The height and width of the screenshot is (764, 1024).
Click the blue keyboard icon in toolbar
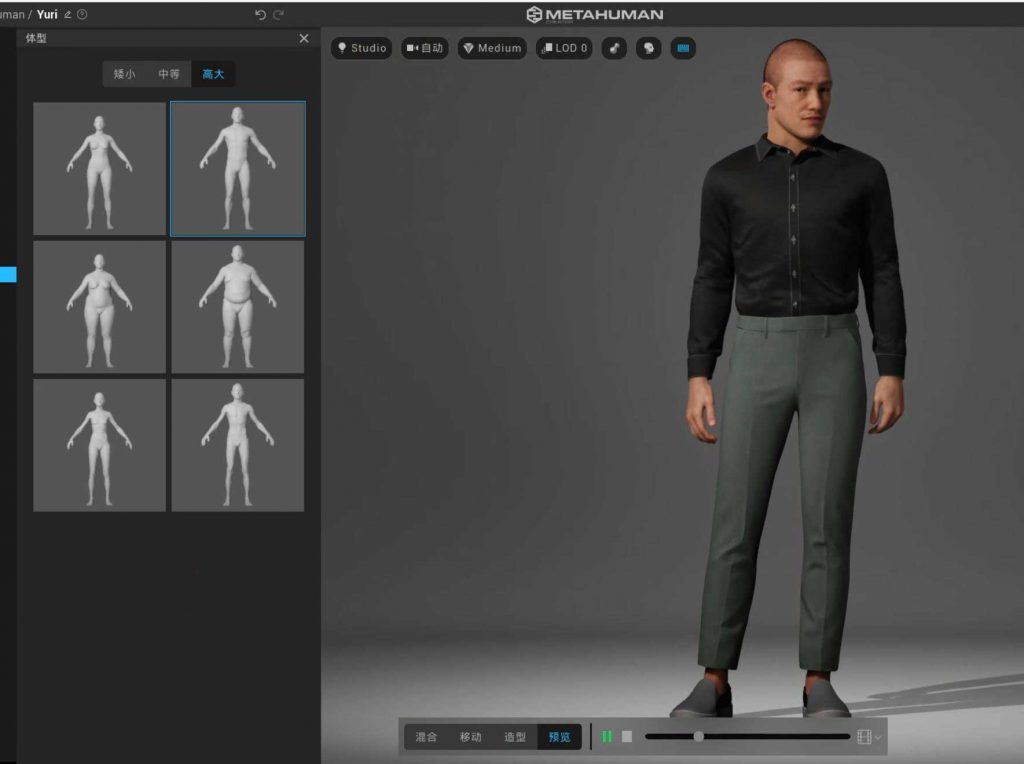[683, 48]
